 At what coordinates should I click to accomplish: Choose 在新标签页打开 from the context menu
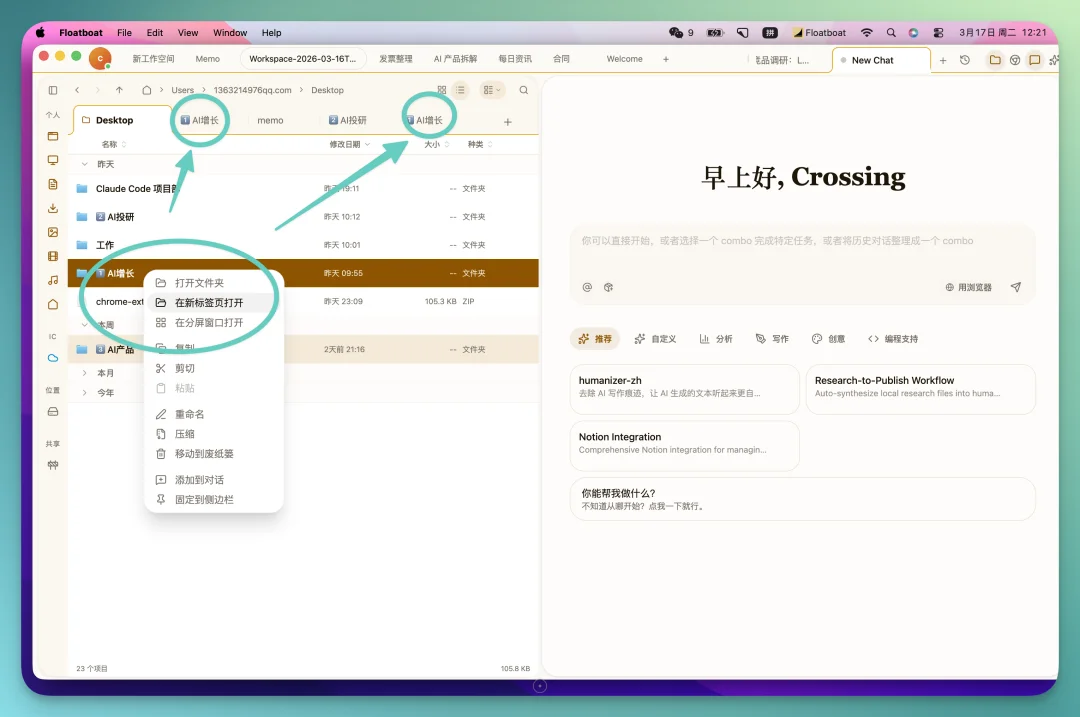click(x=210, y=303)
